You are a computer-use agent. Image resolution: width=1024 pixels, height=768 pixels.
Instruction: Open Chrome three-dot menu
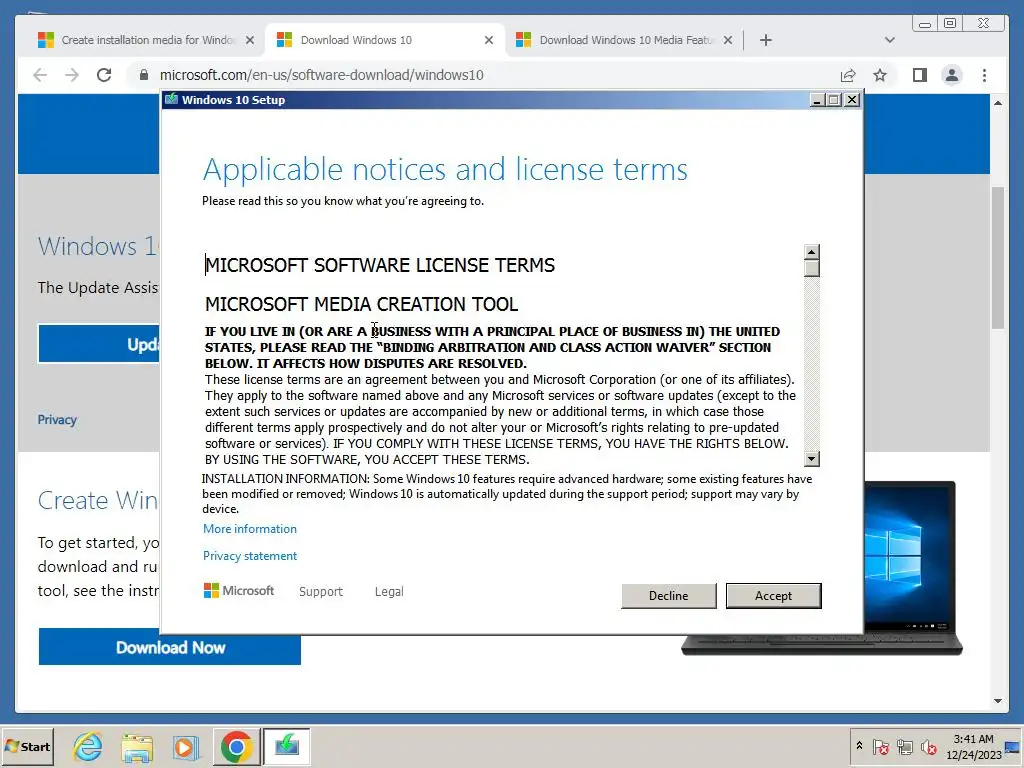coord(984,75)
